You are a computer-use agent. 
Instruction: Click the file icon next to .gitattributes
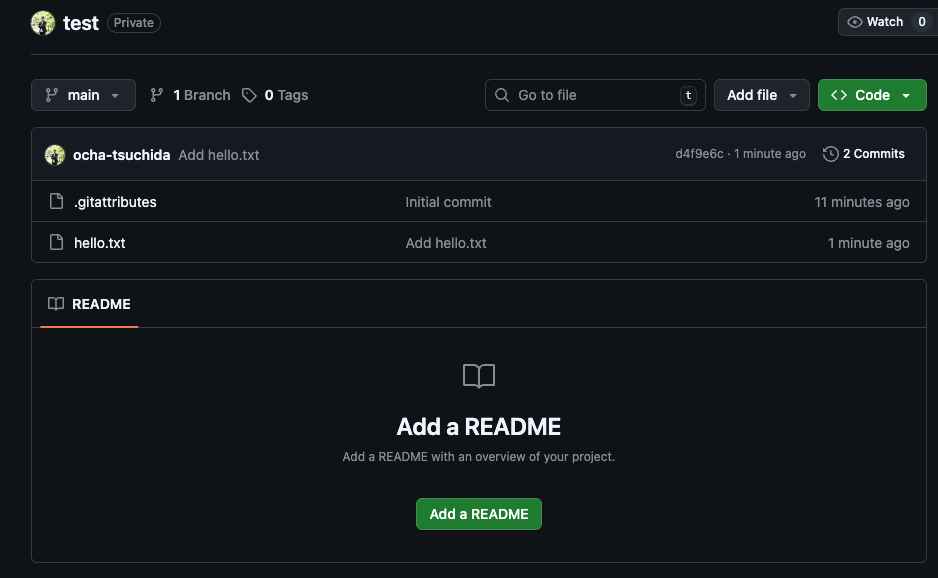(x=57, y=202)
